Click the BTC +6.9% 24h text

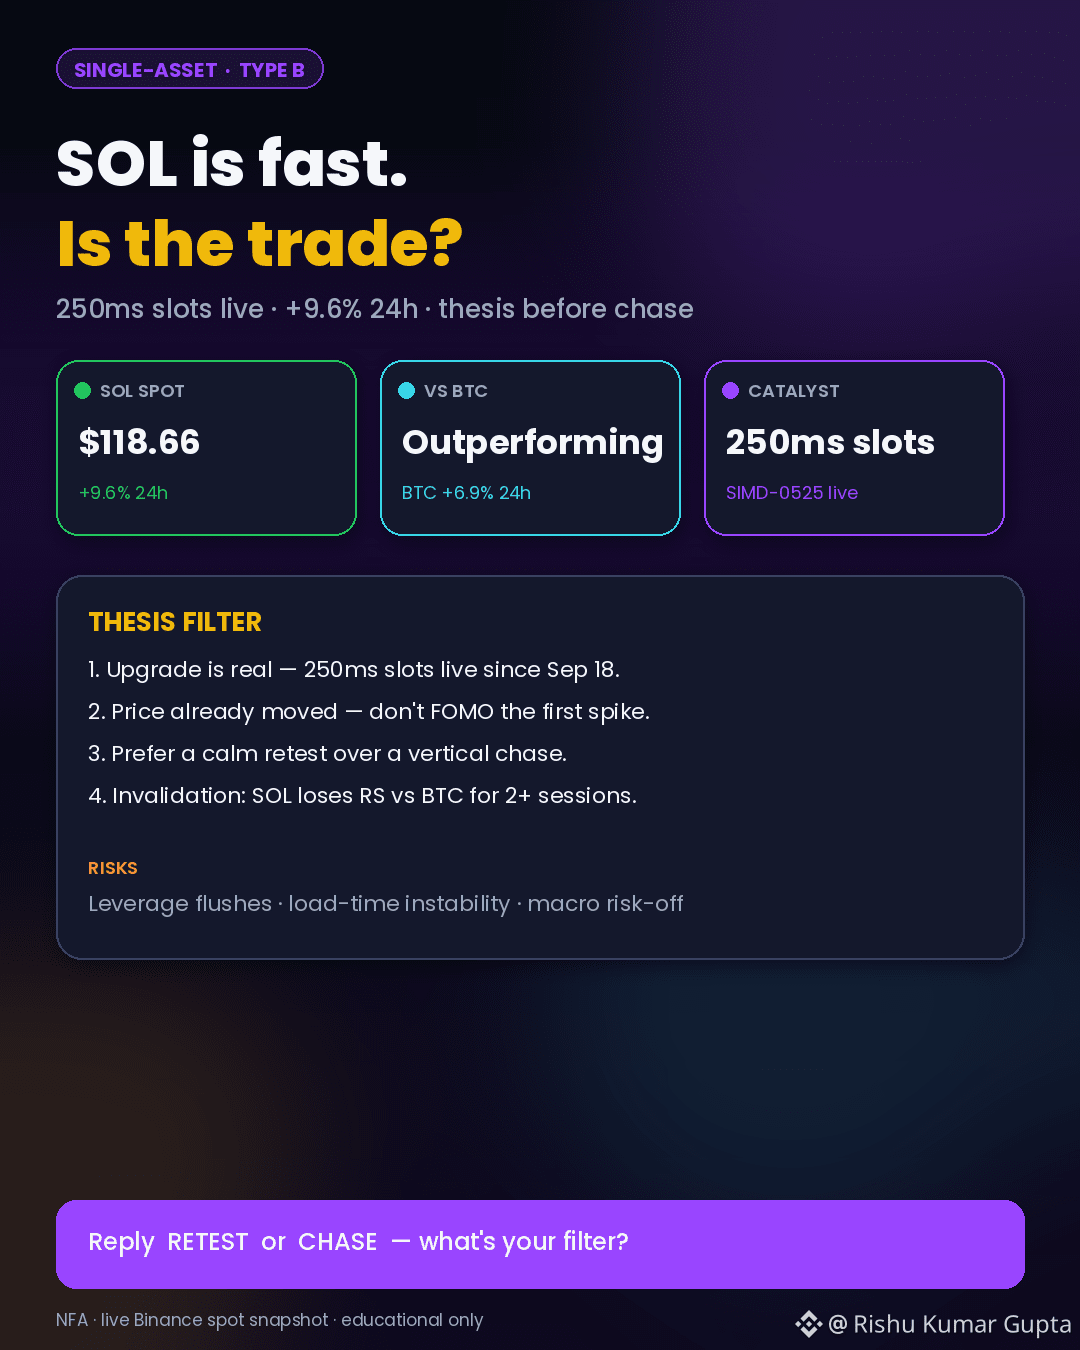[466, 493]
